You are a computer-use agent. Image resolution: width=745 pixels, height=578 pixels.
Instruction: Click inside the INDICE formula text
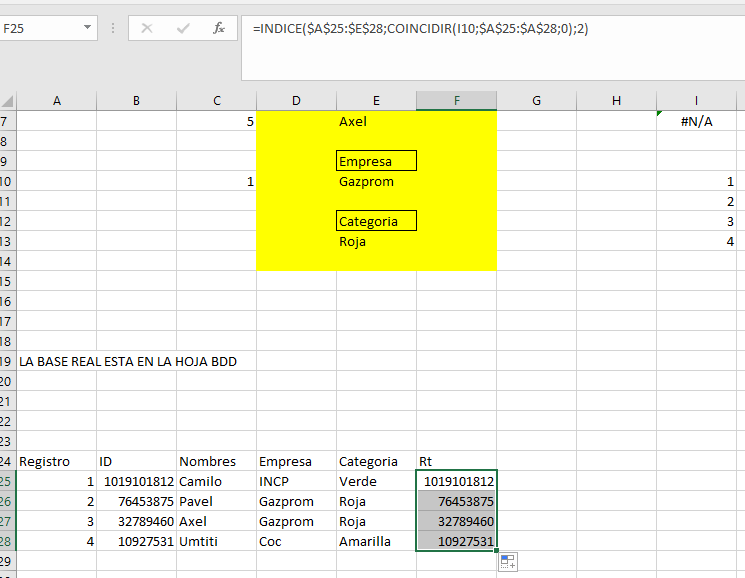[420, 28]
